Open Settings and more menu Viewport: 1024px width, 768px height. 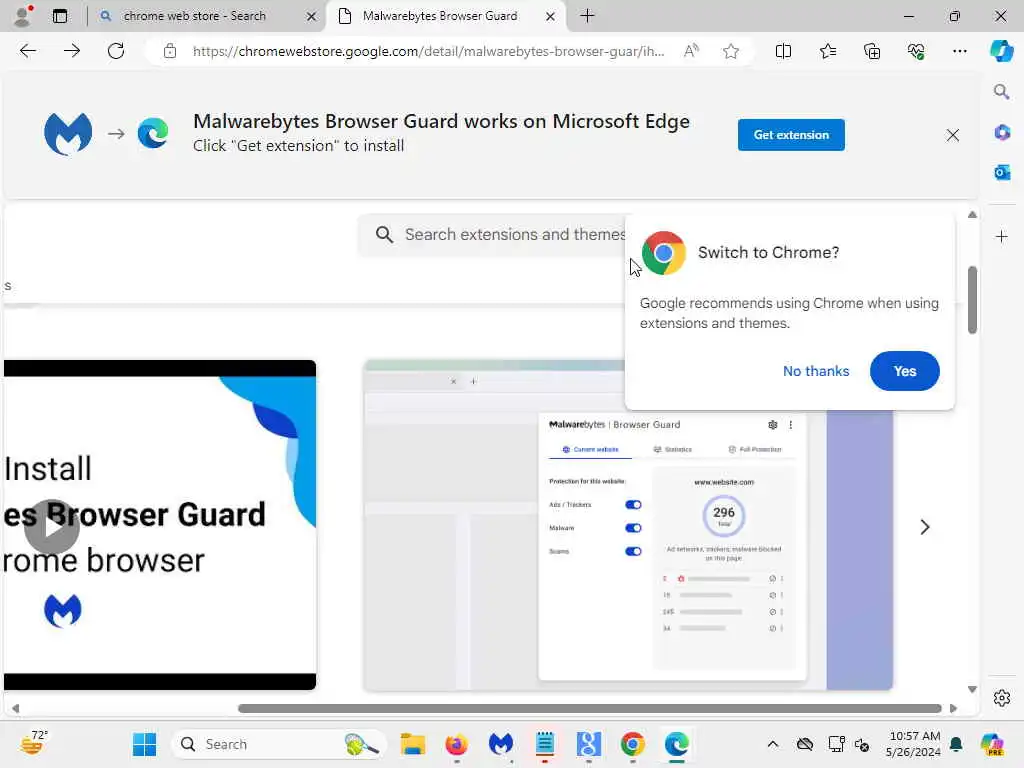(x=959, y=51)
